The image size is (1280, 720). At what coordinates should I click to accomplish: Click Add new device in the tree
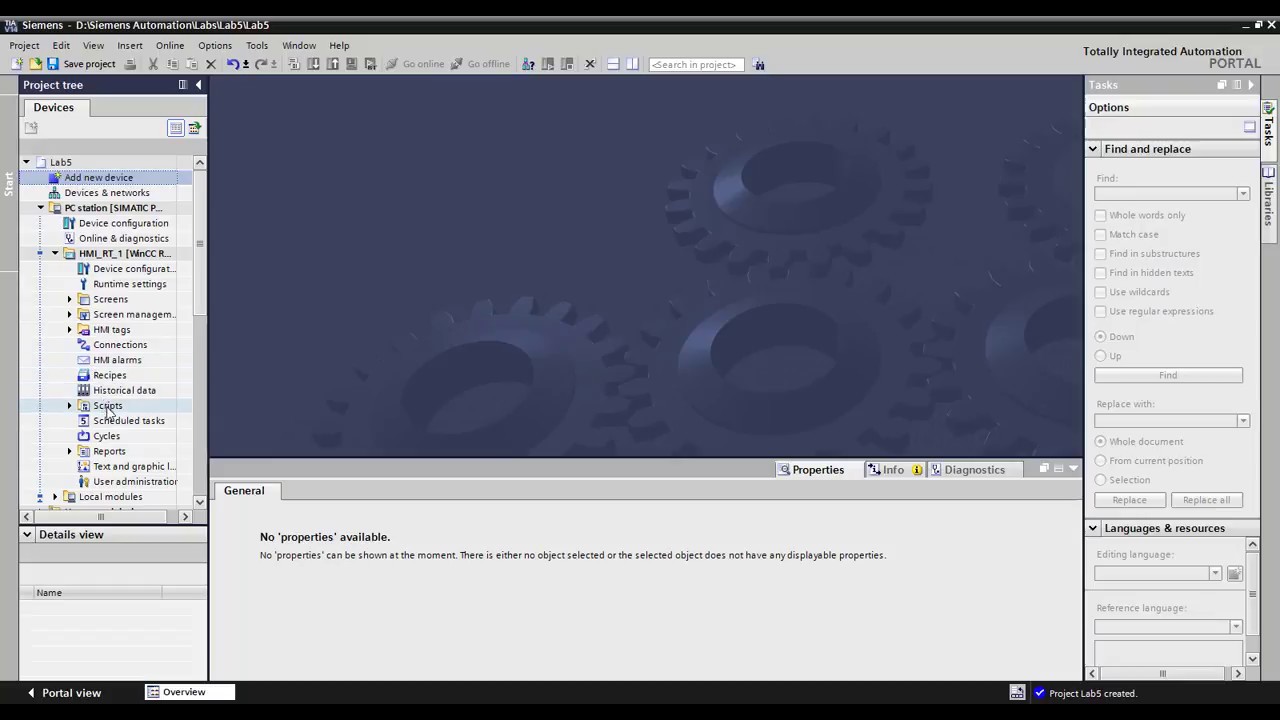coord(98,178)
